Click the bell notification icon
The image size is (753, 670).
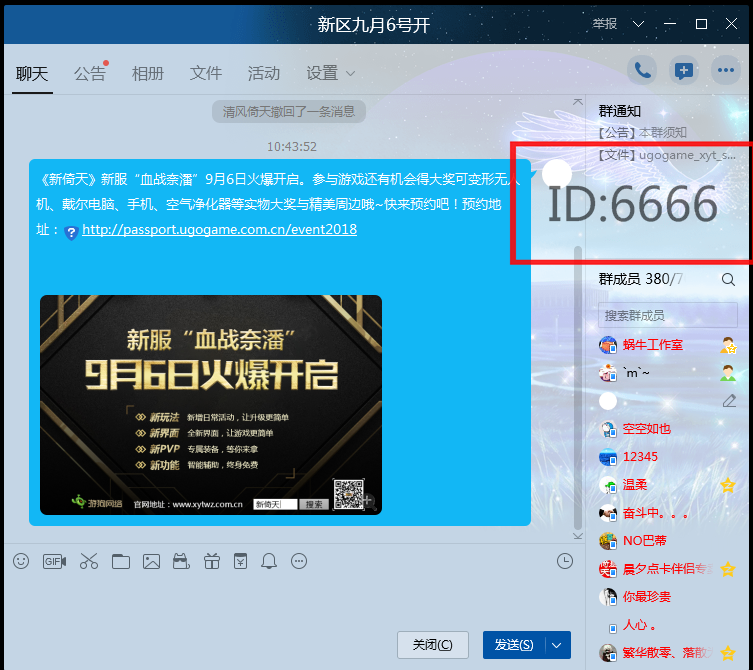point(269,561)
